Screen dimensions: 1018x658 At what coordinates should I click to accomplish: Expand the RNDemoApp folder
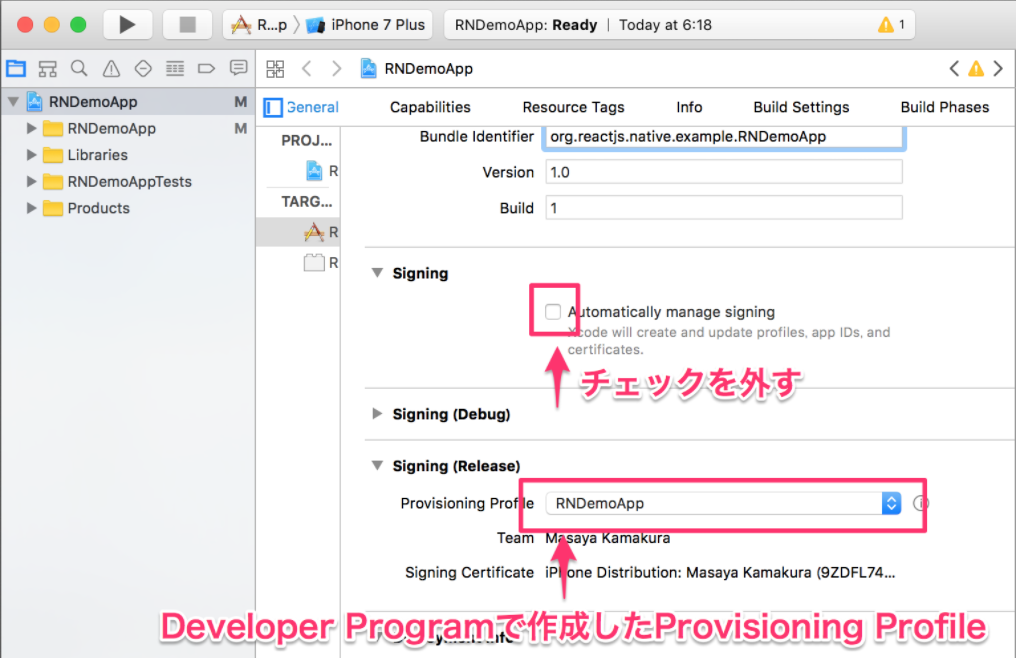tap(31, 128)
